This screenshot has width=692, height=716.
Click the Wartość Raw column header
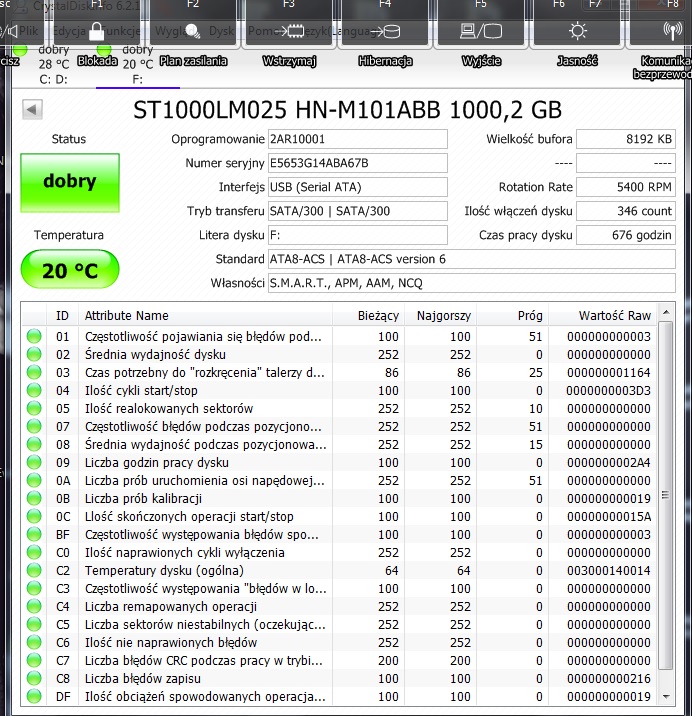tap(602, 316)
